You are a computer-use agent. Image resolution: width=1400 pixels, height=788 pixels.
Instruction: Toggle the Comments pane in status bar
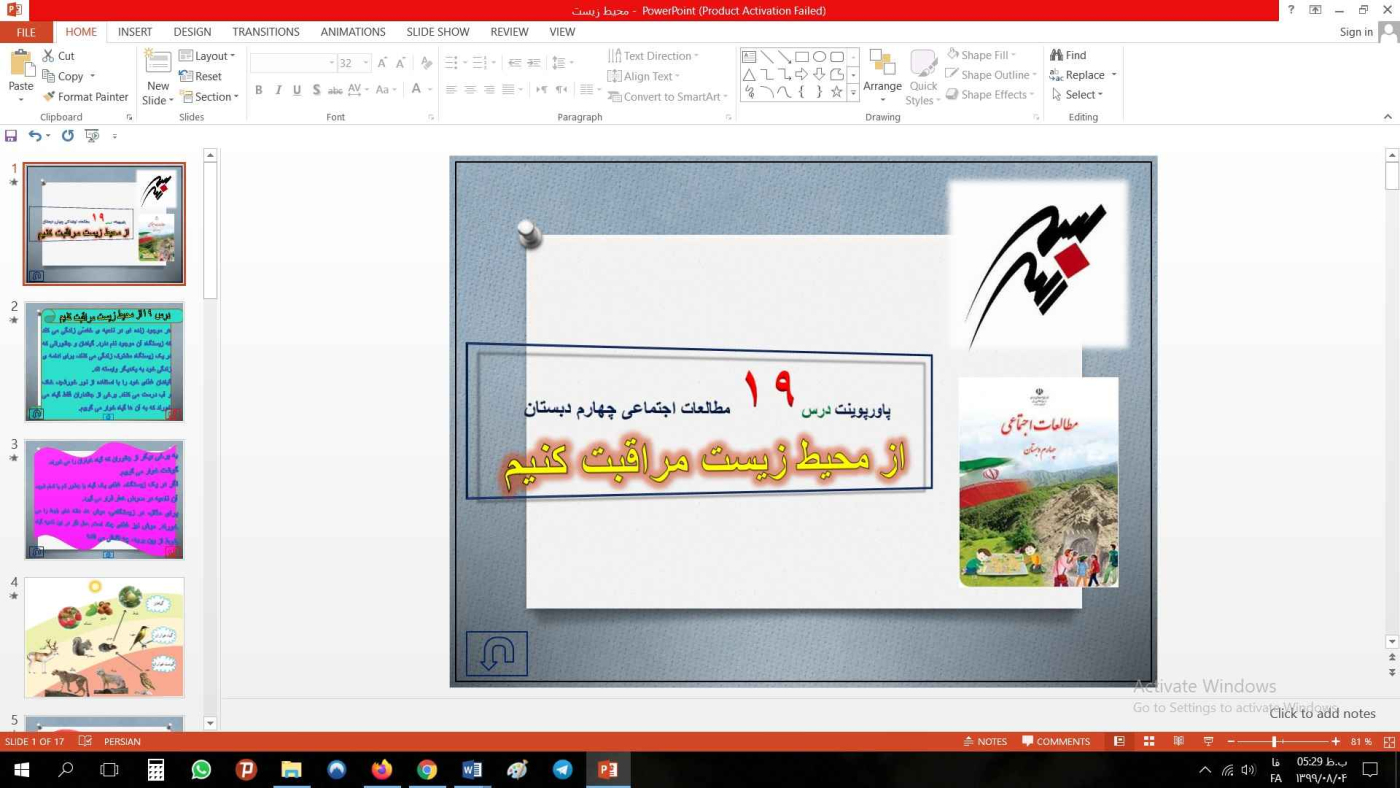click(1056, 742)
